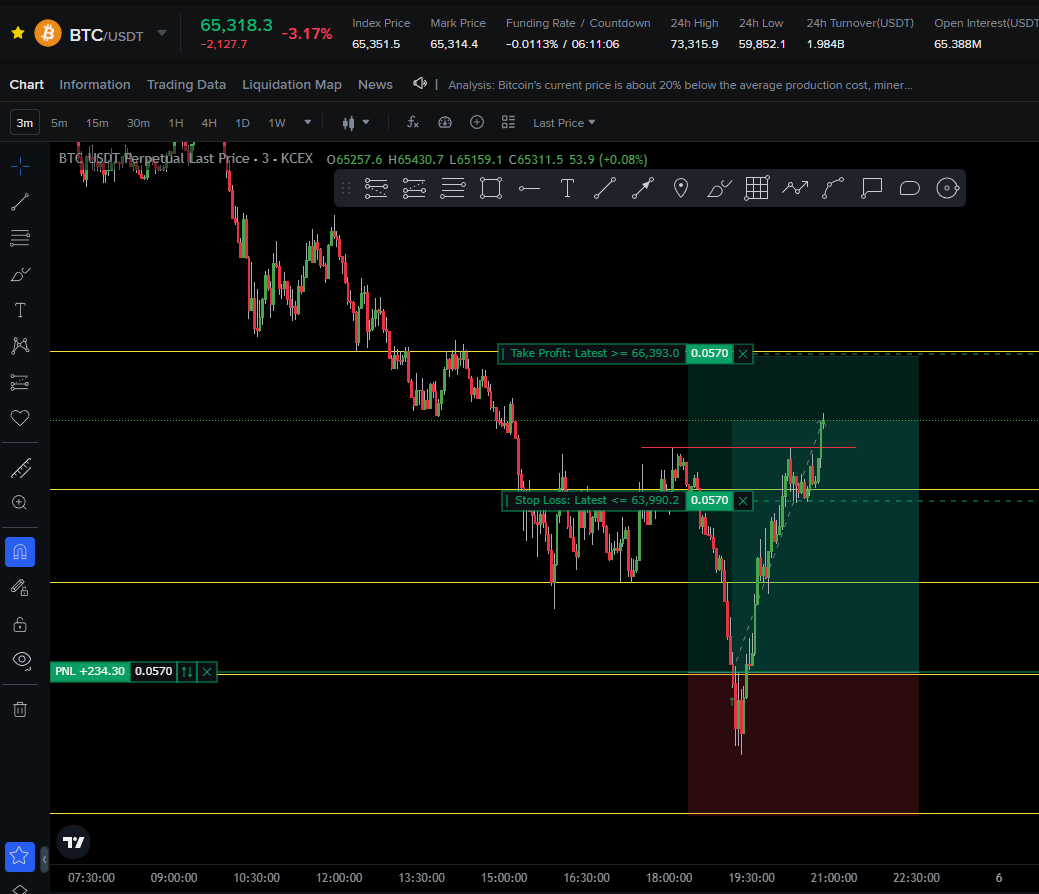Select the 1D timeframe
Image resolution: width=1039 pixels, height=894 pixels.
click(242, 123)
